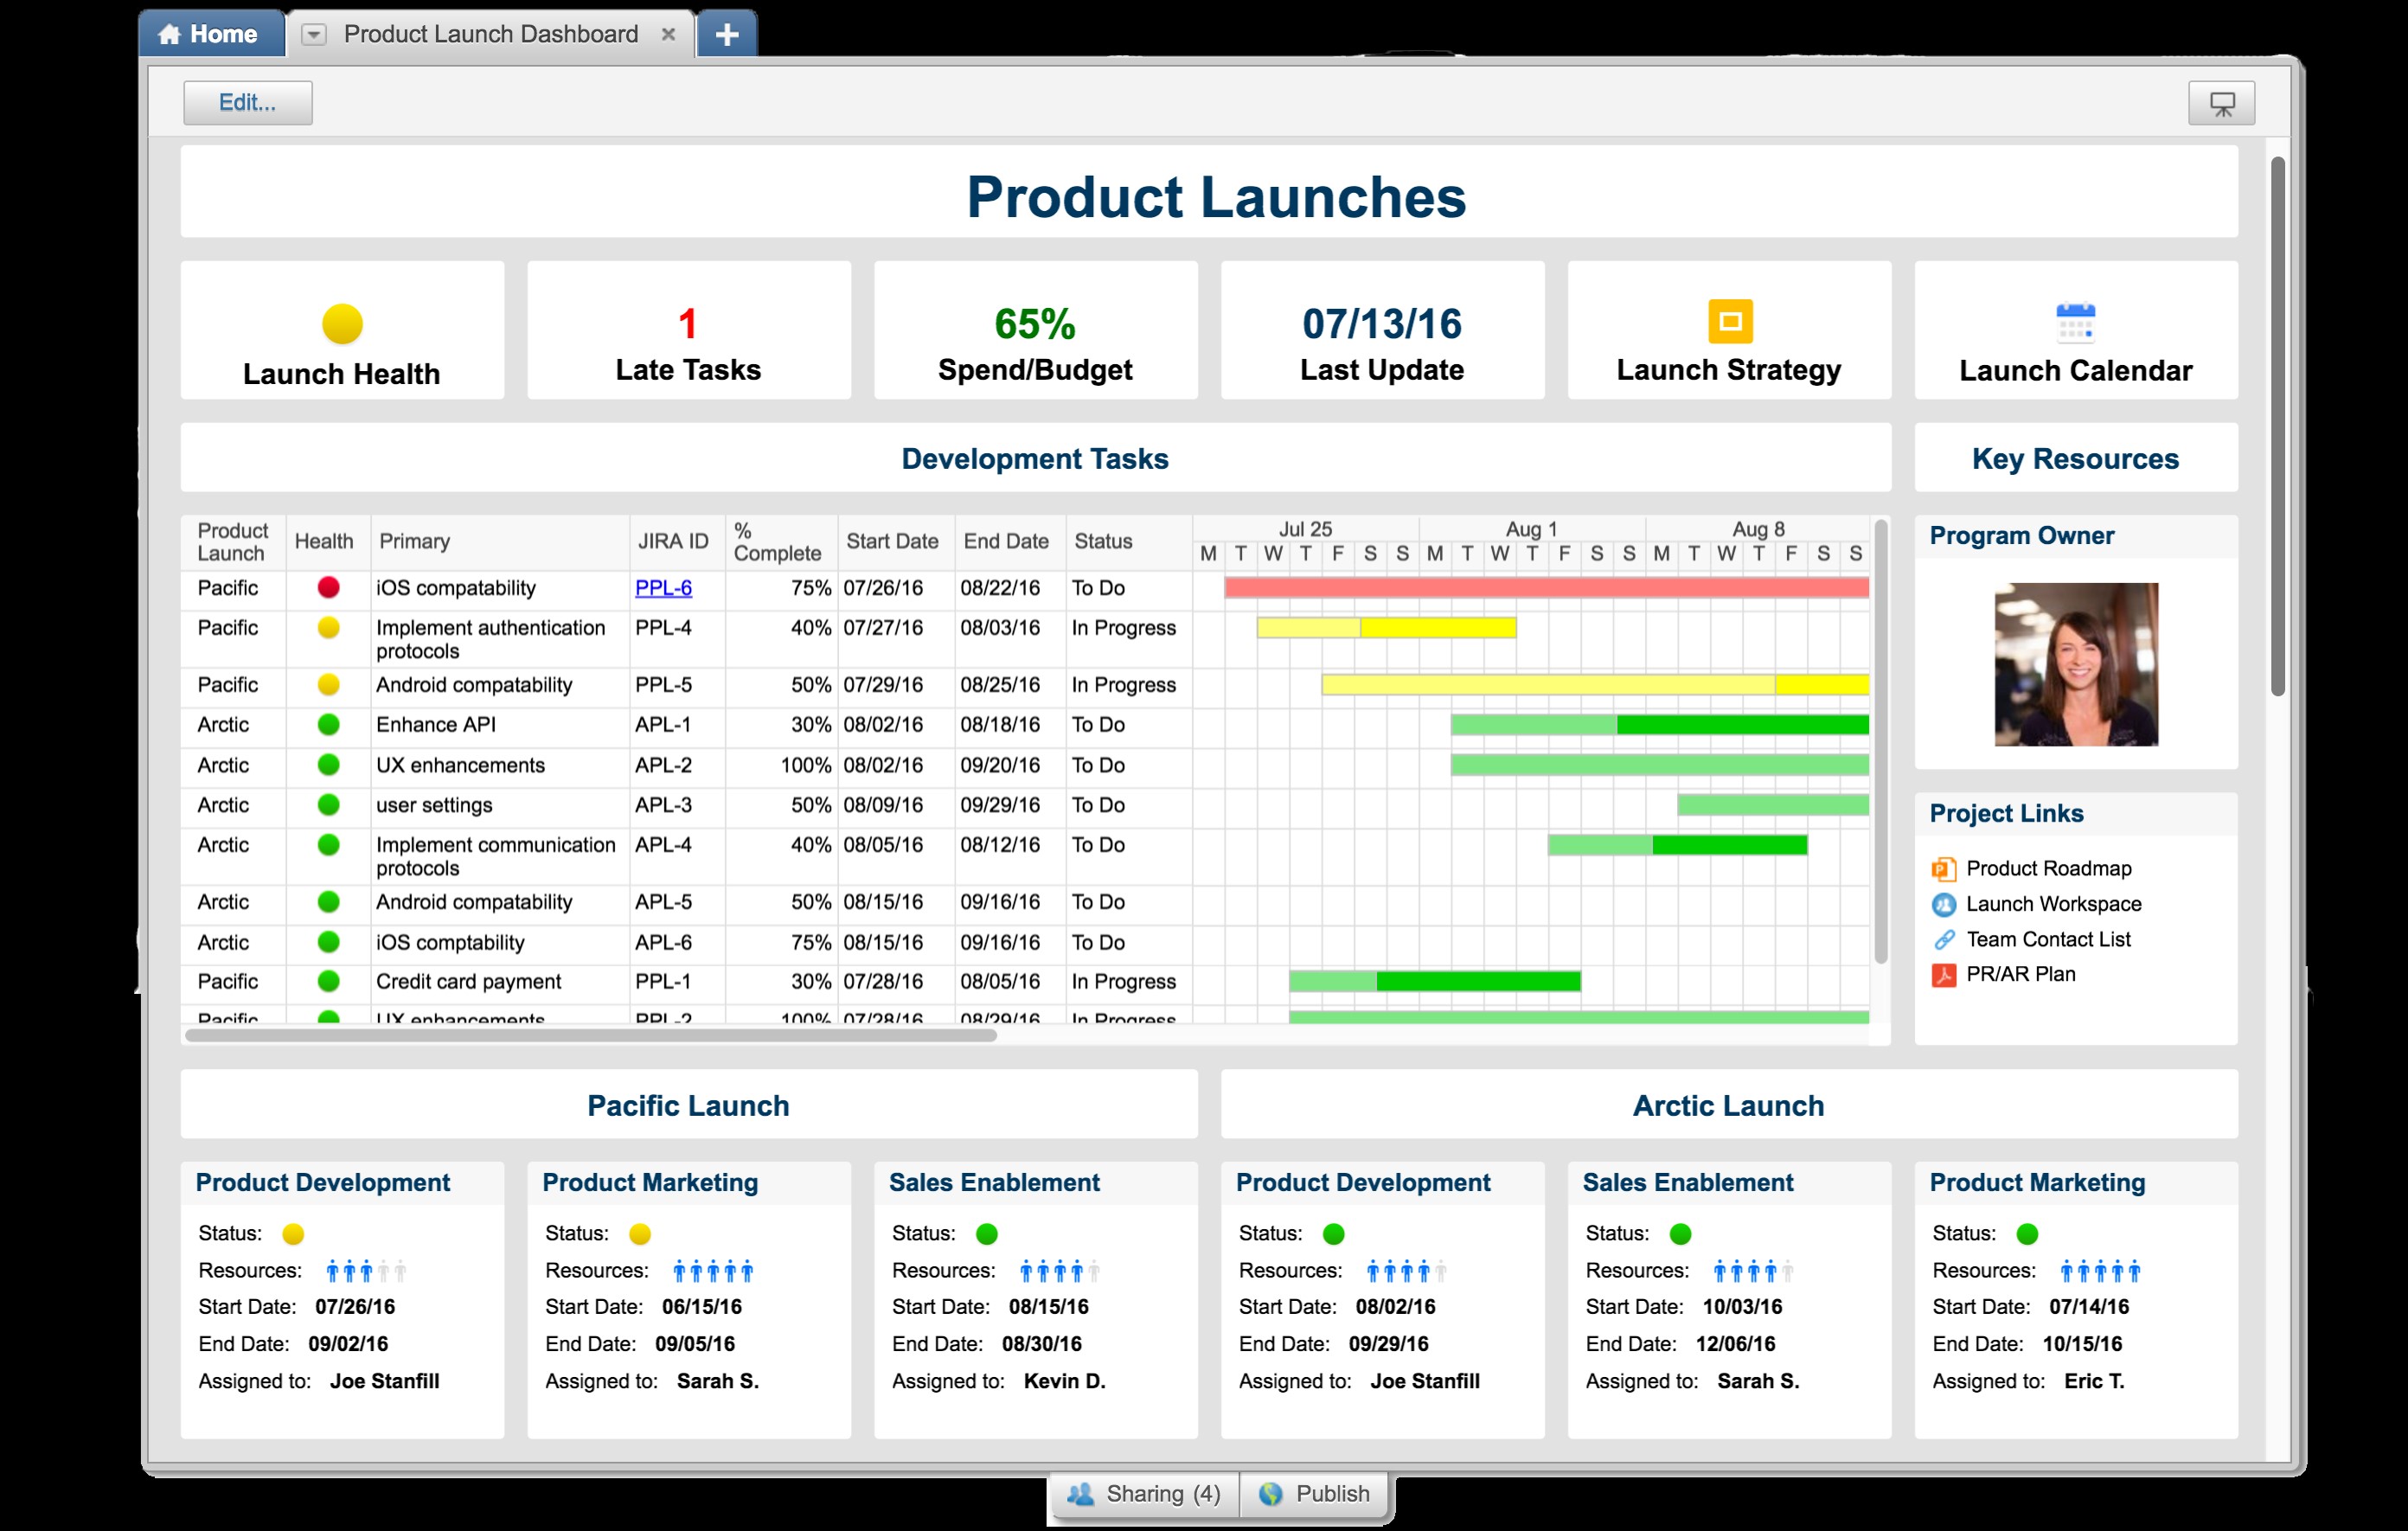Open the Launch Strategy slides icon
The width and height of the screenshot is (2408, 1531).
(x=1730, y=322)
